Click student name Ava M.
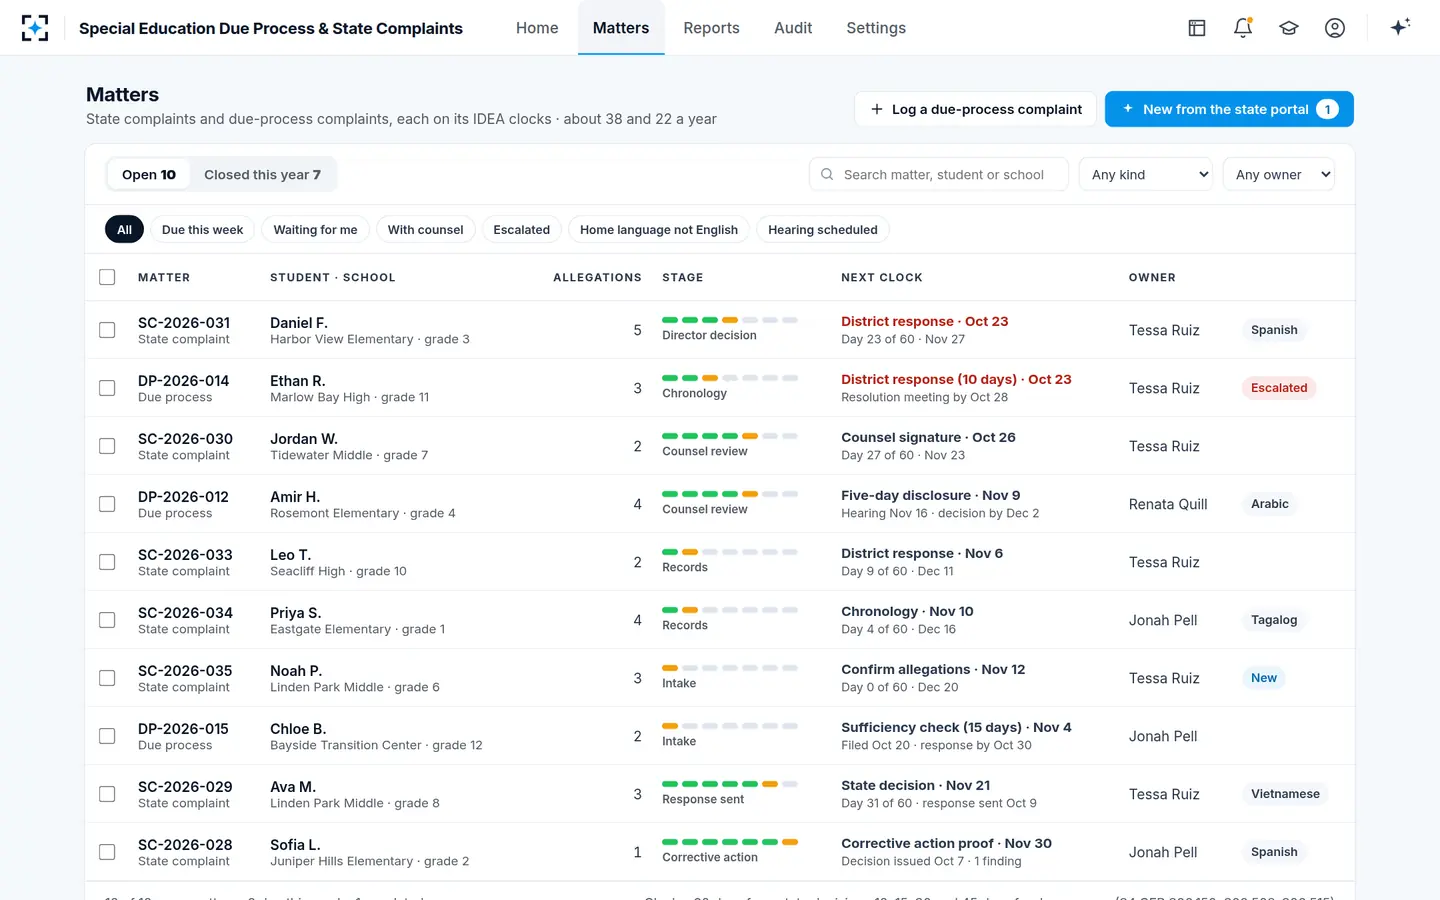Viewport: 1440px width, 900px height. click(x=293, y=786)
